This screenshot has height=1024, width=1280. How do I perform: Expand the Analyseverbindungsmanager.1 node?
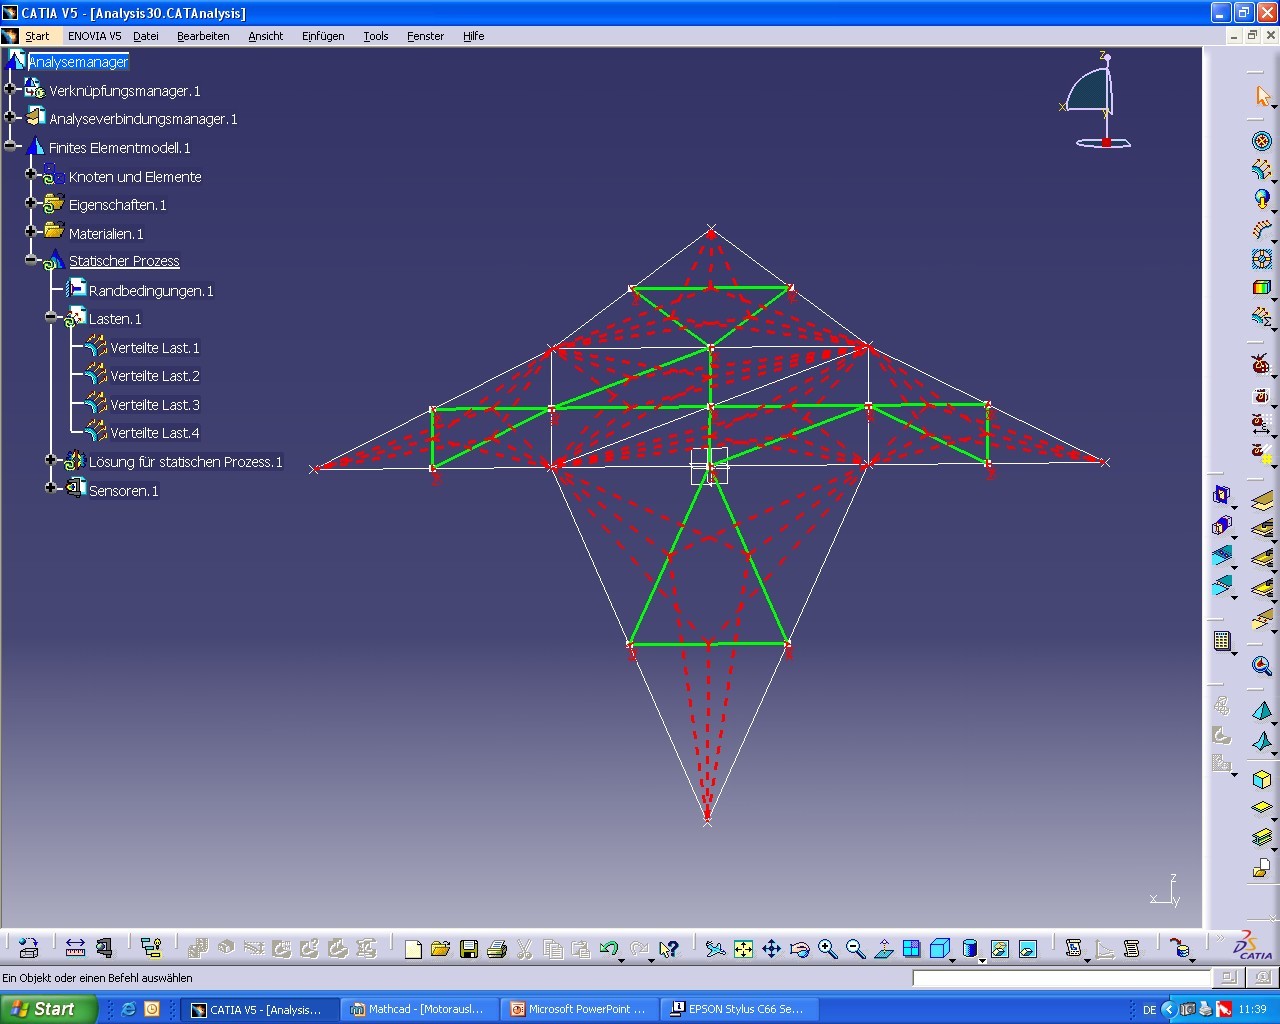10,117
